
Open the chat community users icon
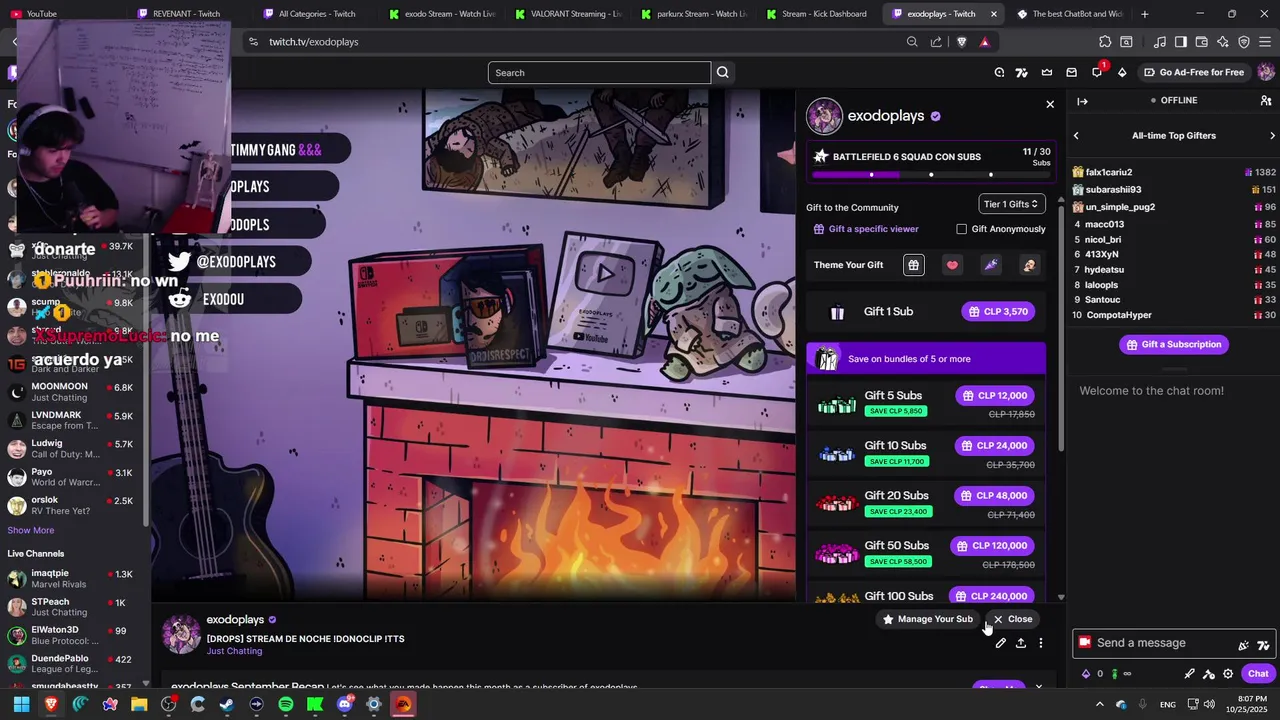click(1266, 100)
